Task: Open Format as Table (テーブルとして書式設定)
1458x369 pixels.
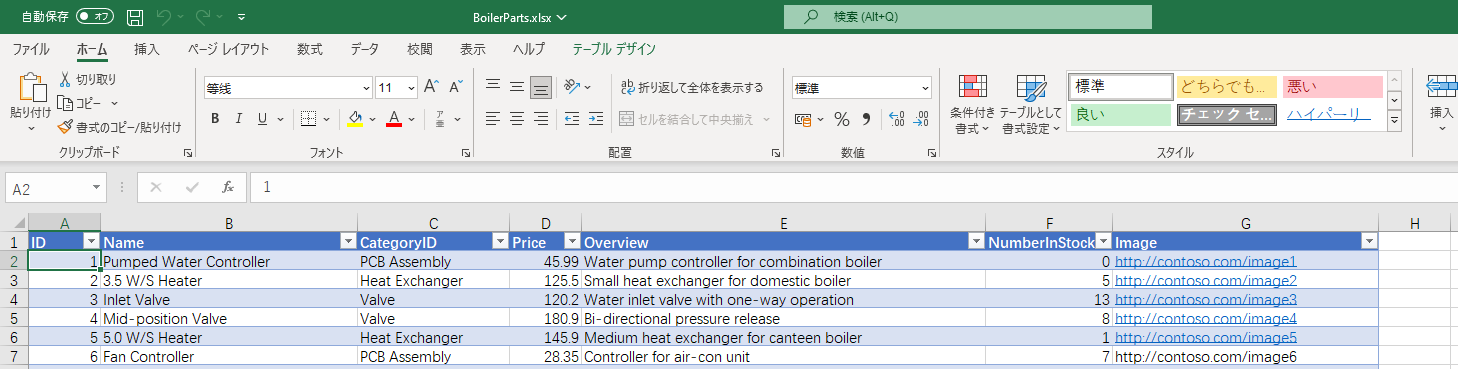Action: click(1030, 104)
